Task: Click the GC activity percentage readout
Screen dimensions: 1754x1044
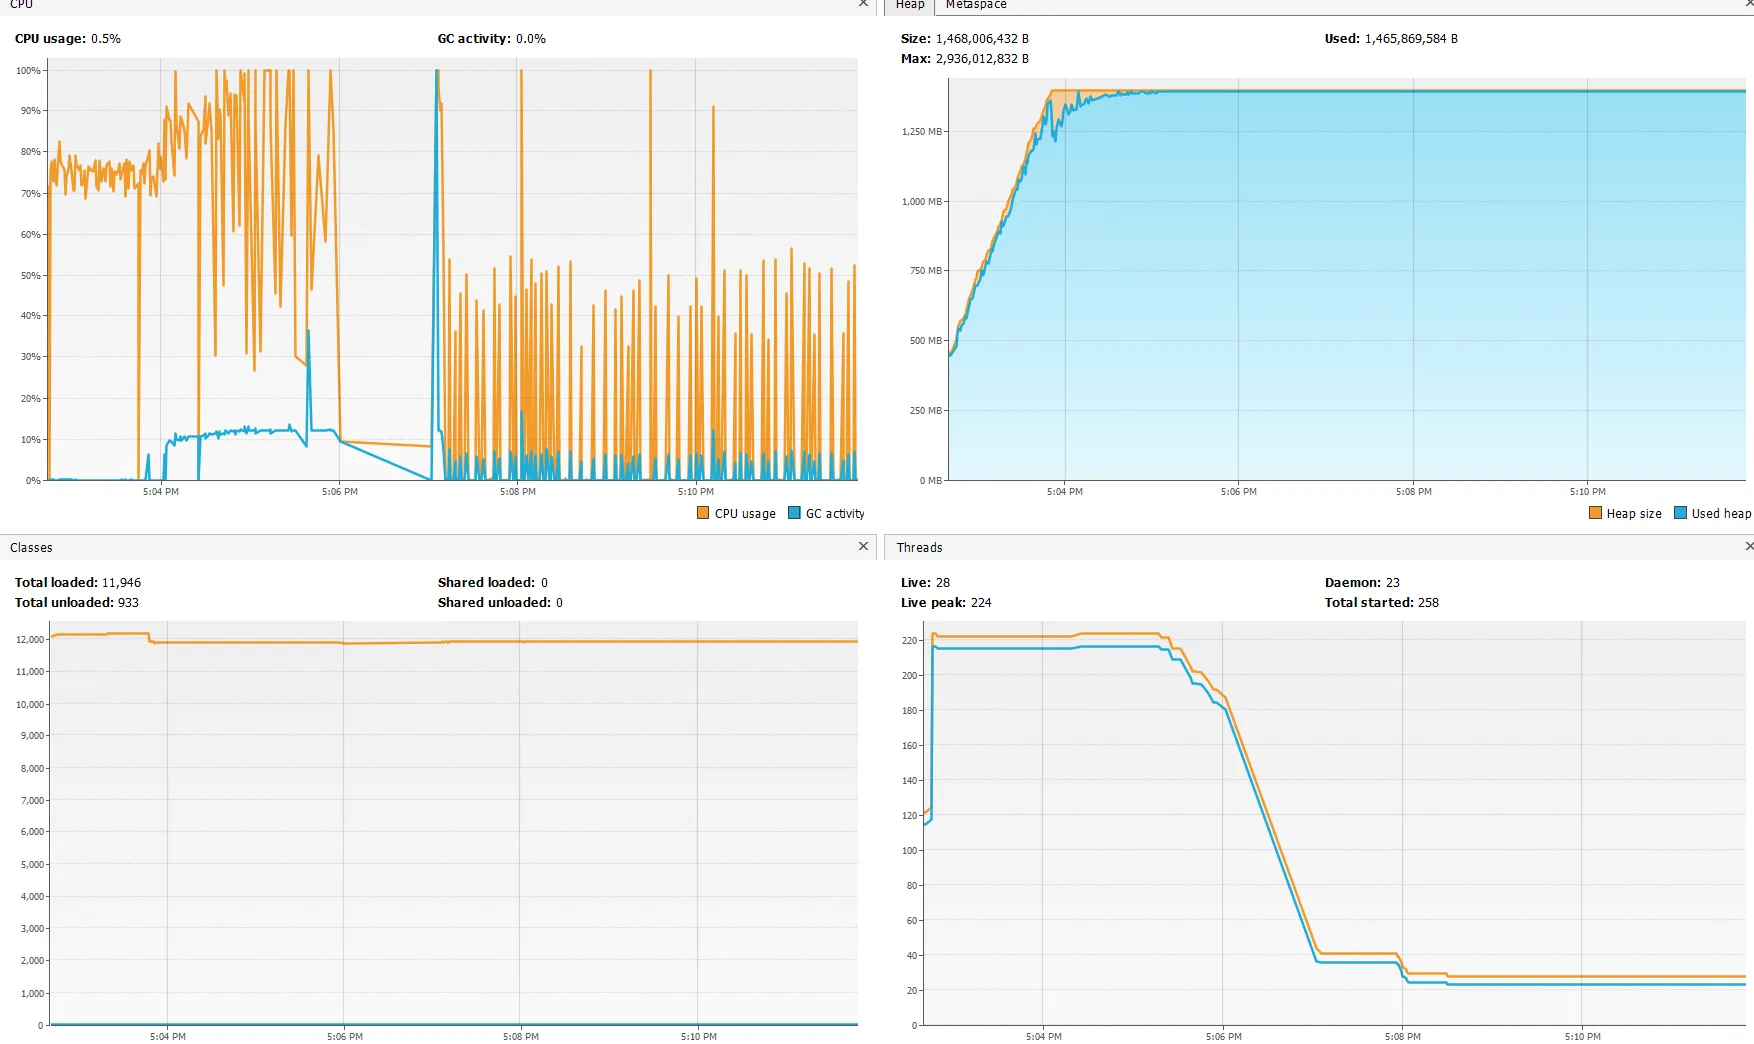Action: pos(531,39)
